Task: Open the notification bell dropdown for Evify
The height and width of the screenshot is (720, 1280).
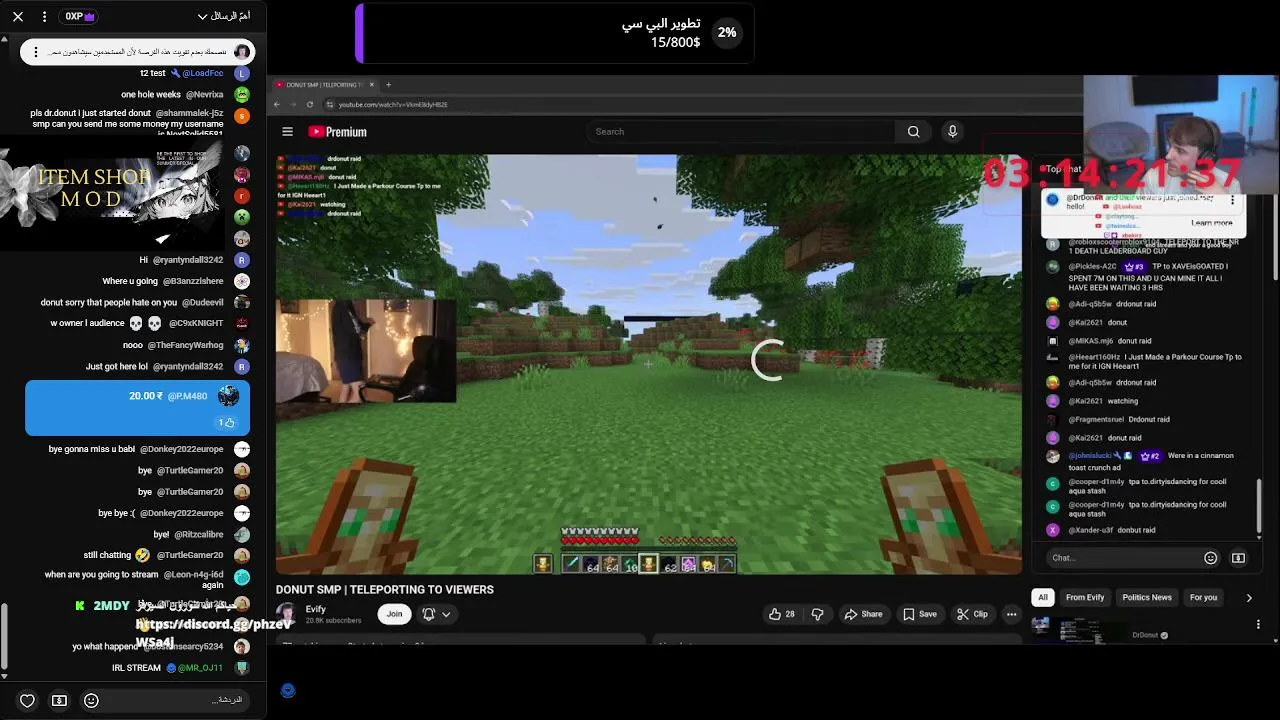Action: (436, 614)
